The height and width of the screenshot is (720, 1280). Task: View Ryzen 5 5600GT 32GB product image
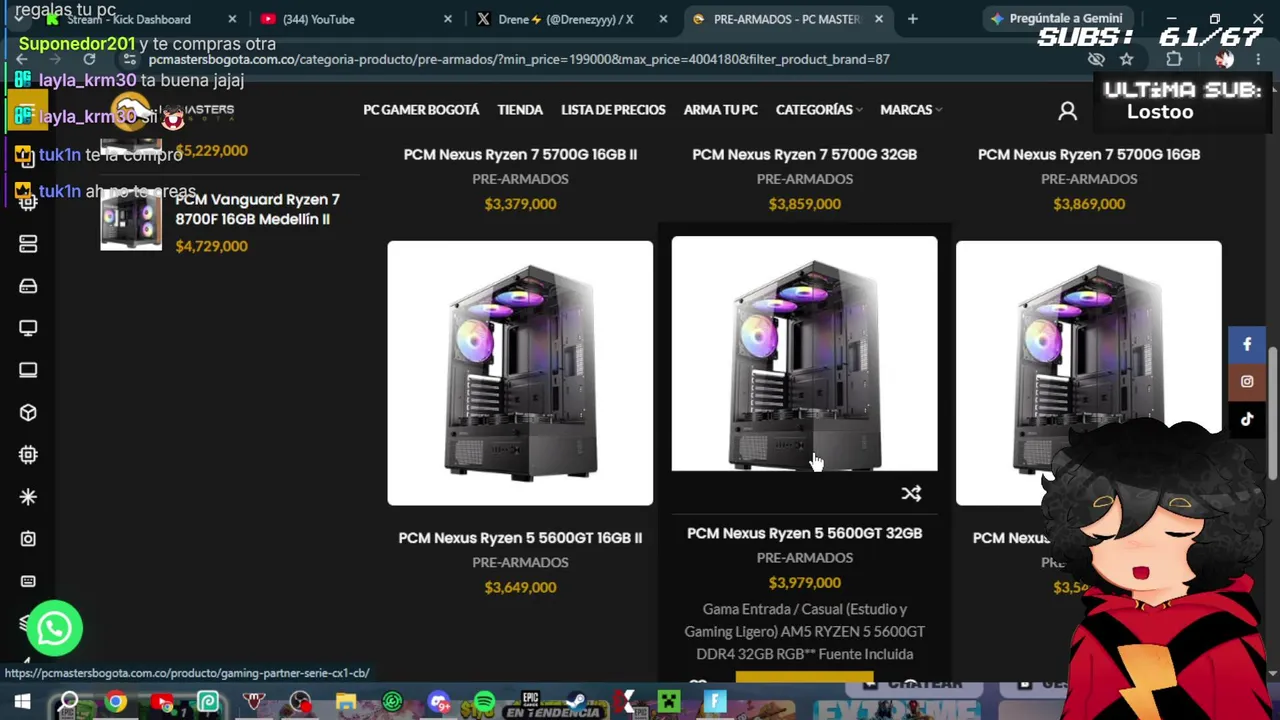pyautogui.click(x=805, y=353)
